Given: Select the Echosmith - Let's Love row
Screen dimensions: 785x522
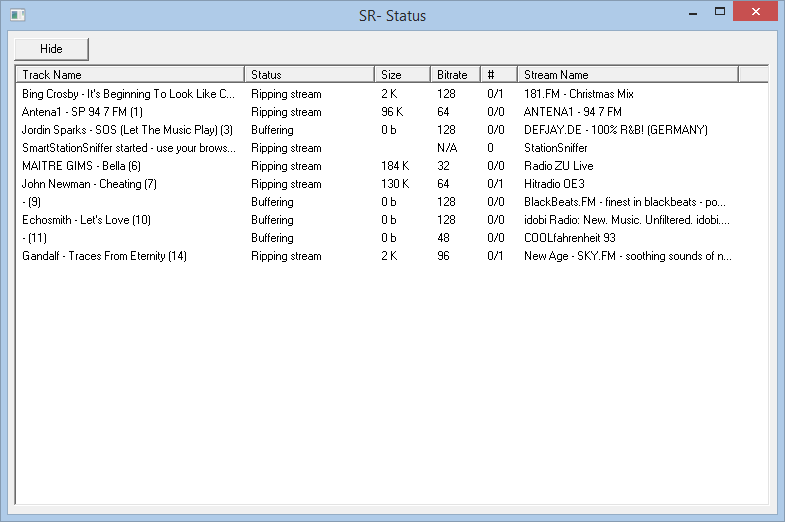Looking at the screenshot, I should [x=392, y=220].
